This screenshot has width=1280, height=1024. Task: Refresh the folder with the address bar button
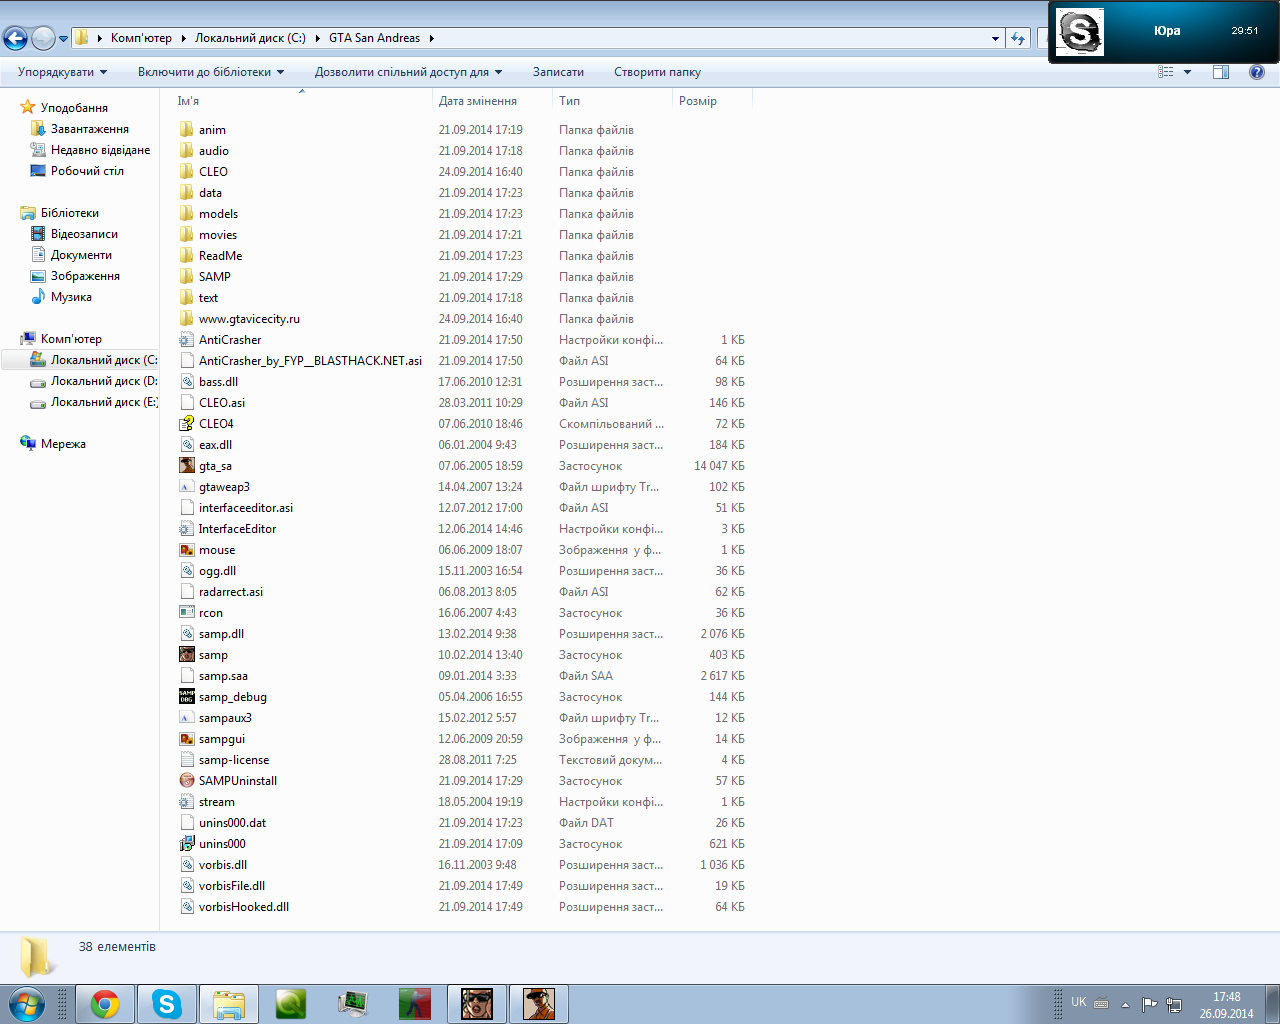click(x=1018, y=38)
